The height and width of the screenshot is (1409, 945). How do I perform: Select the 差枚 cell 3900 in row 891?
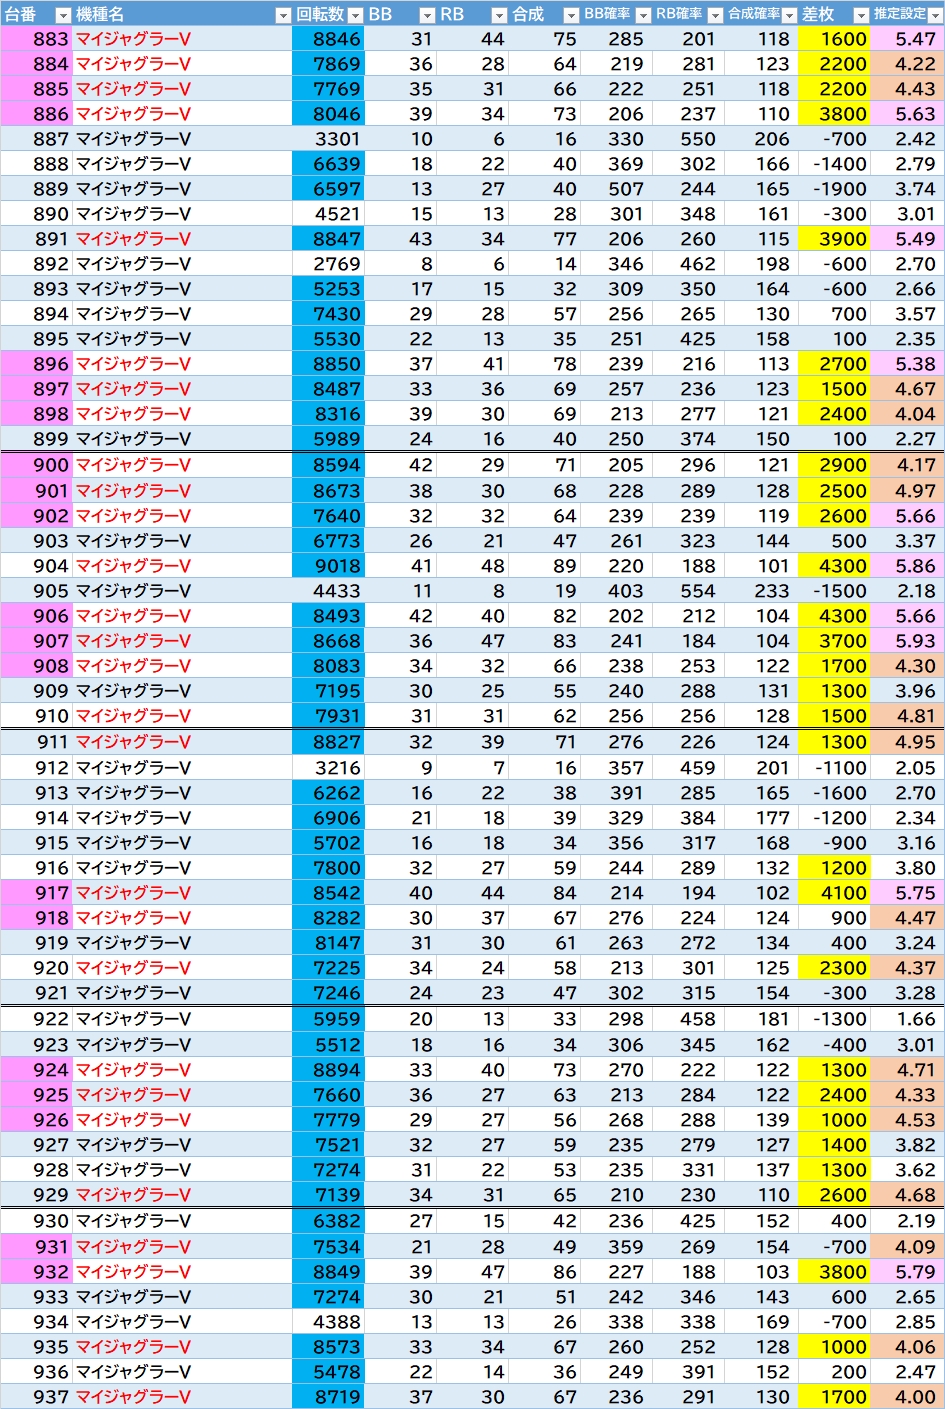[x=834, y=239]
